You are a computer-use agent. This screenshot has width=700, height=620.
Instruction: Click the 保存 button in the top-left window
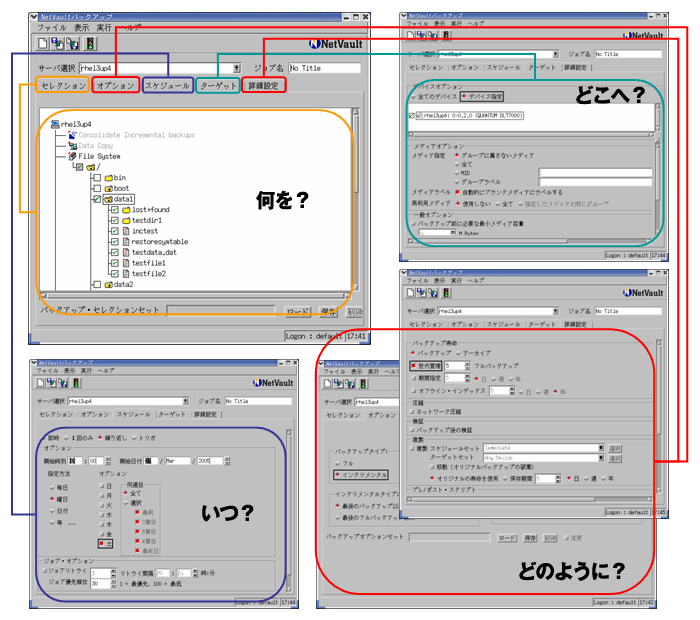click(326, 311)
